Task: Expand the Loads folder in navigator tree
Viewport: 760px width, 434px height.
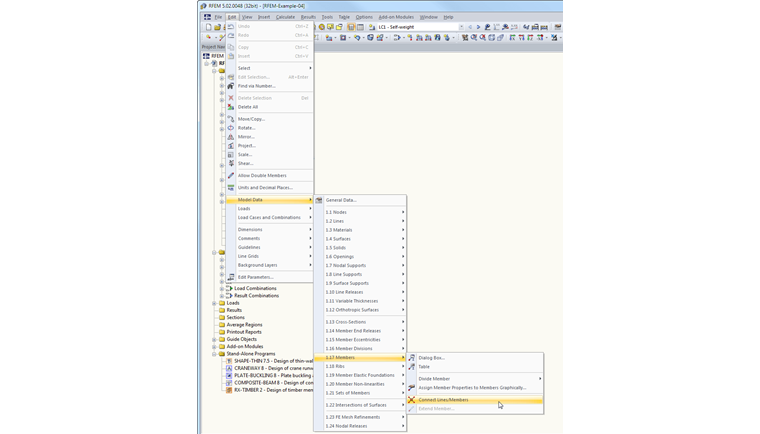Action: 214,303
